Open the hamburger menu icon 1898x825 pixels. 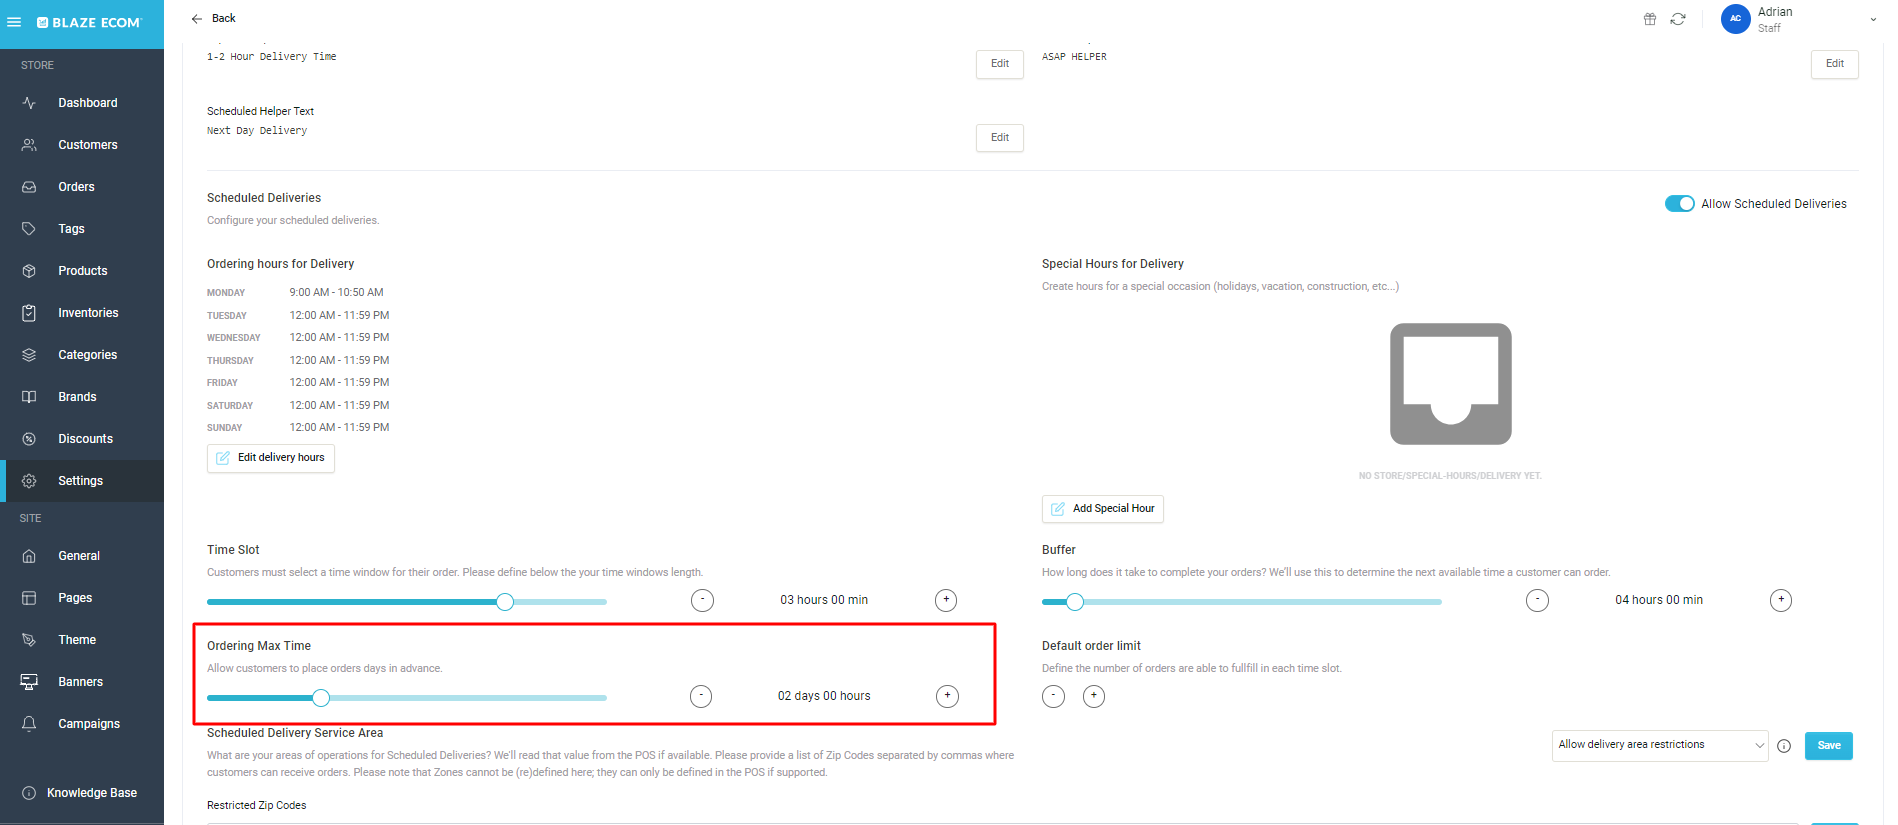[x=14, y=22]
